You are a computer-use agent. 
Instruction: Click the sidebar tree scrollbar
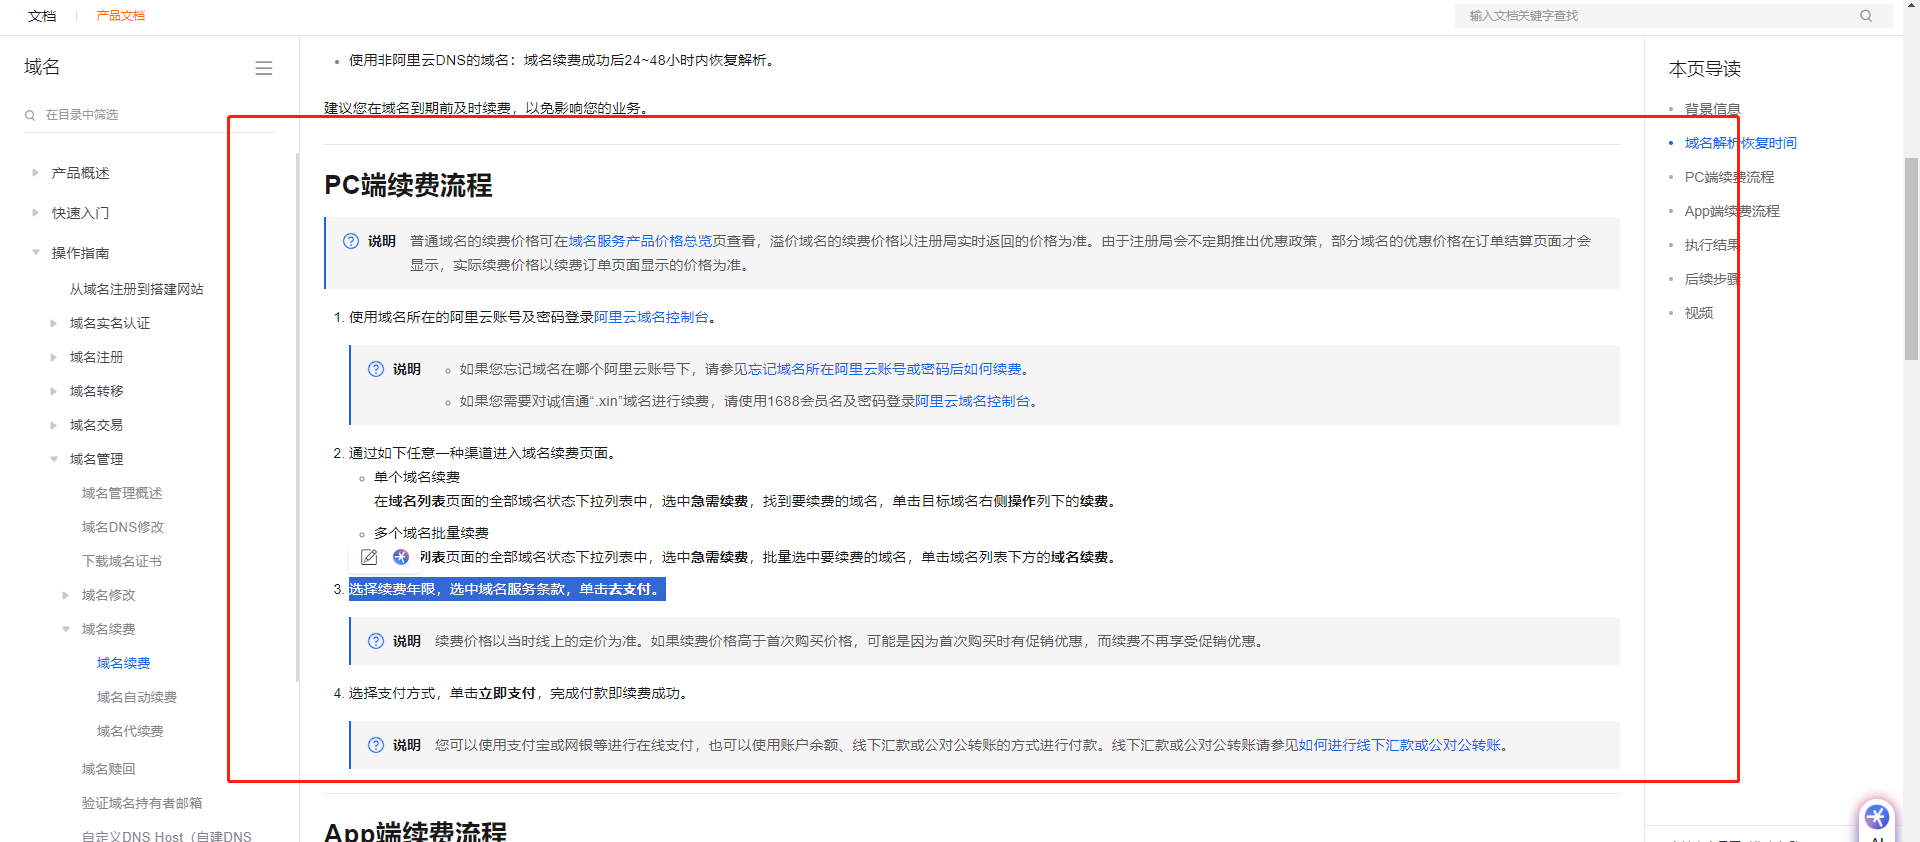click(x=297, y=417)
